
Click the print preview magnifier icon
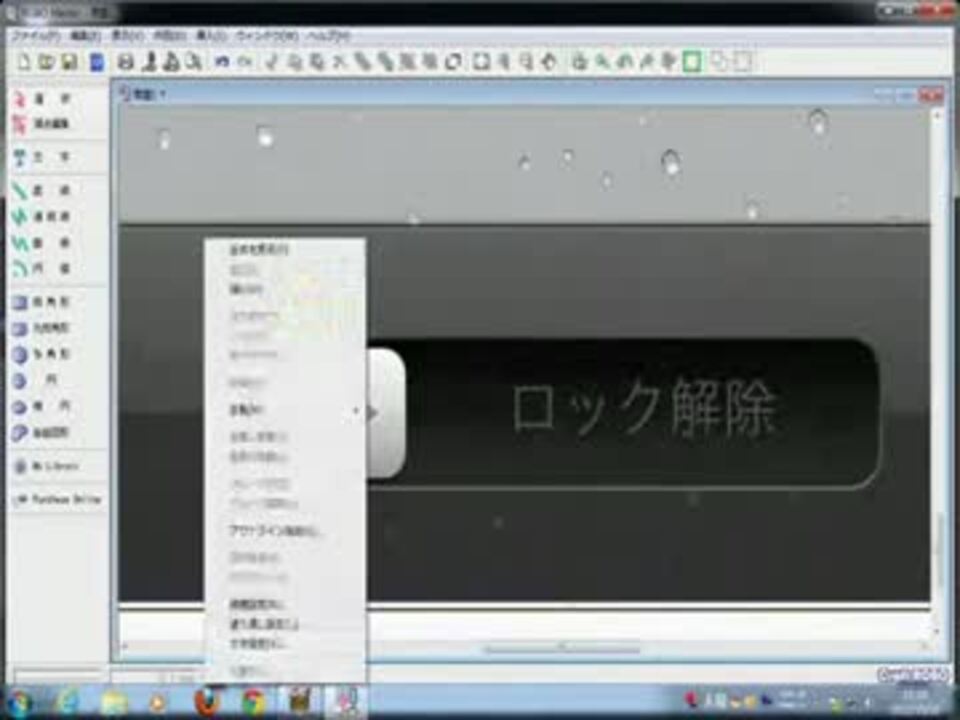pos(194,62)
